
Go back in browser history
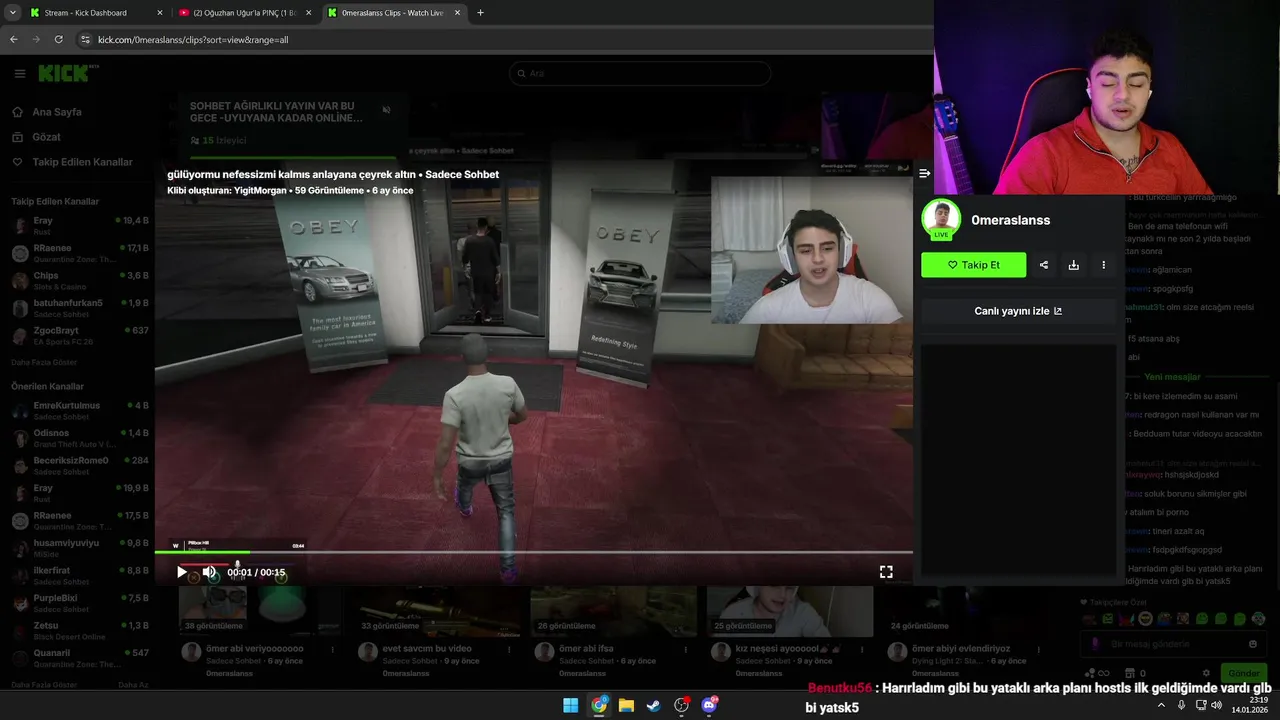tap(14, 39)
